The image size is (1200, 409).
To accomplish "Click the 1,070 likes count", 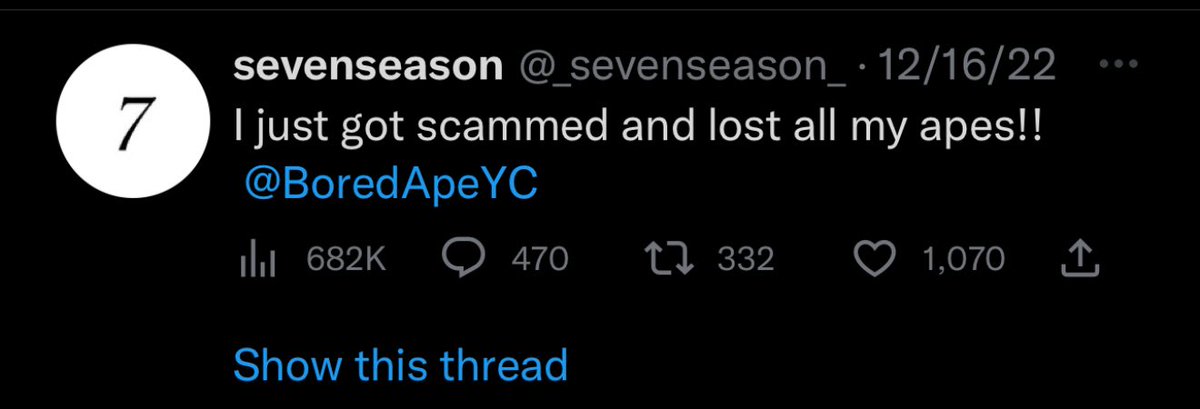I will click(x=964, y=260).
